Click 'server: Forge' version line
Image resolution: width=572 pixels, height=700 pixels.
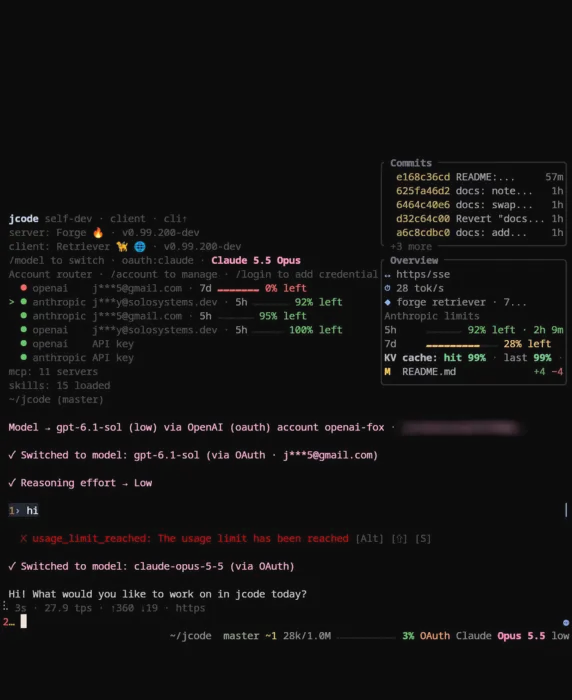(104, 233)
